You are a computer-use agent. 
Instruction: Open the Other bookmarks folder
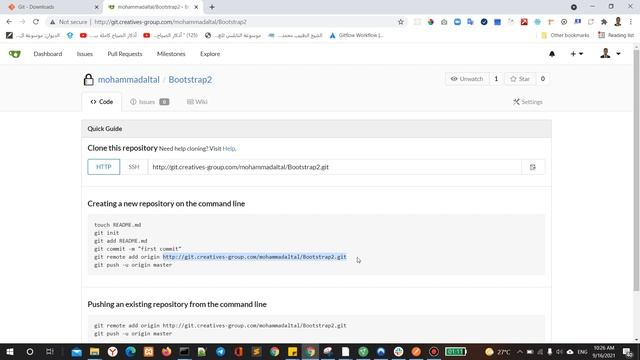[565, 36]
